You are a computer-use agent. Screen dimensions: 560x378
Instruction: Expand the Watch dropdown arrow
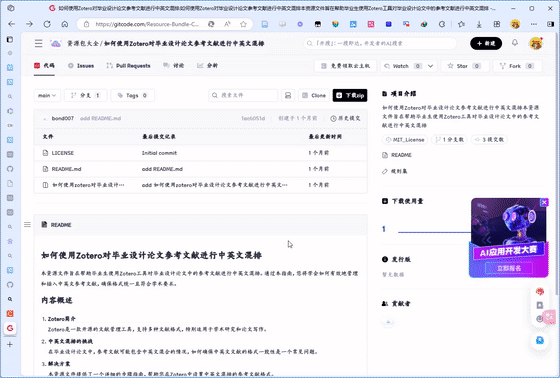pos(430,66)
